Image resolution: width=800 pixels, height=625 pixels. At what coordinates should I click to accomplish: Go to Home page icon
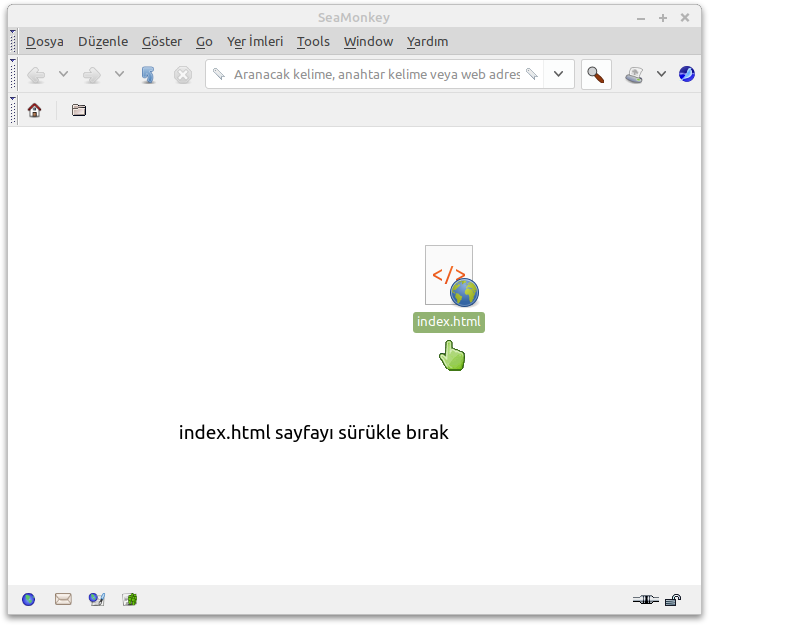coord(34,110)
